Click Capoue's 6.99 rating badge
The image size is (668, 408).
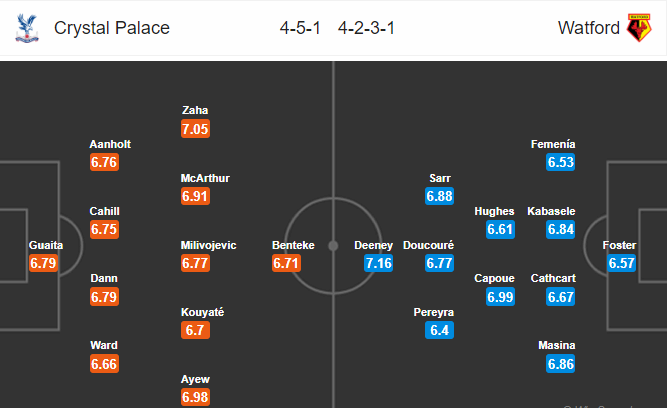coord(500,296)
